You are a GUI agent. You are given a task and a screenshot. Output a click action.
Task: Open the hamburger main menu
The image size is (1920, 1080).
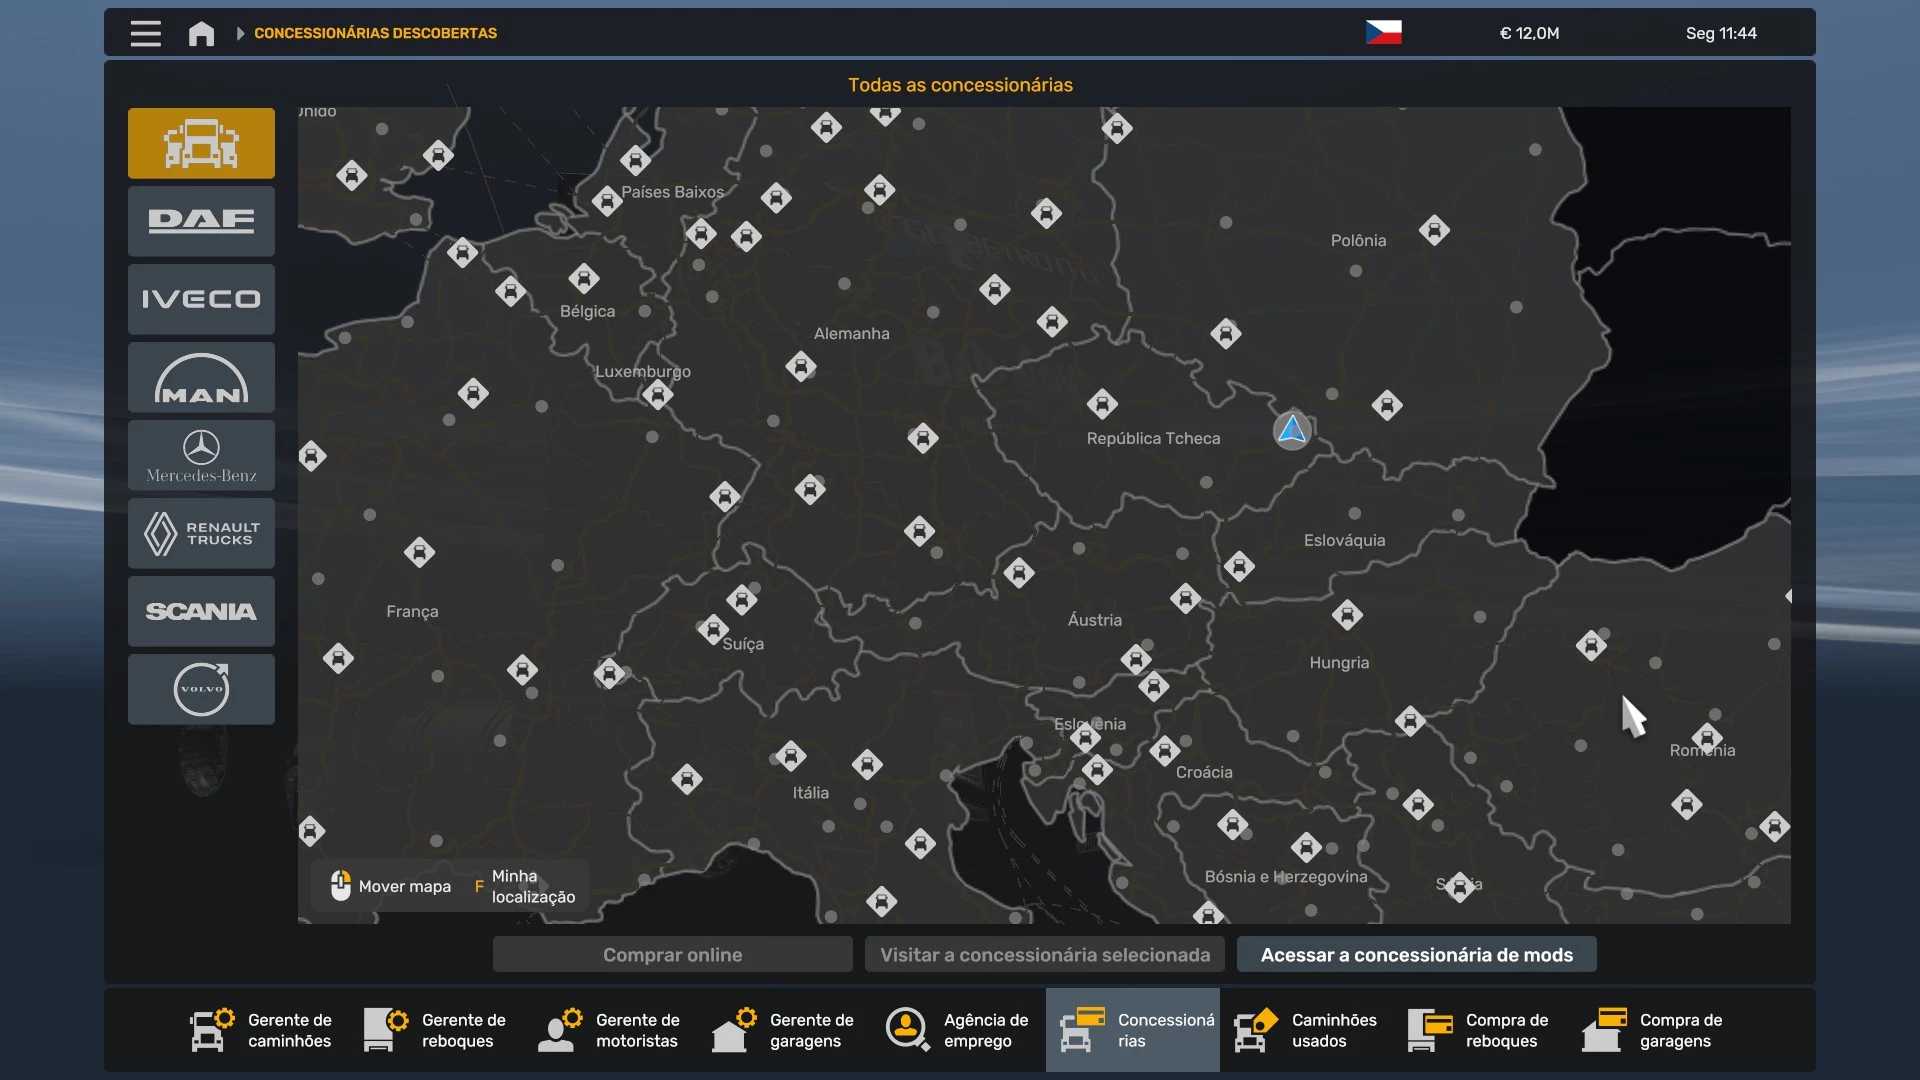click(146, 33)
